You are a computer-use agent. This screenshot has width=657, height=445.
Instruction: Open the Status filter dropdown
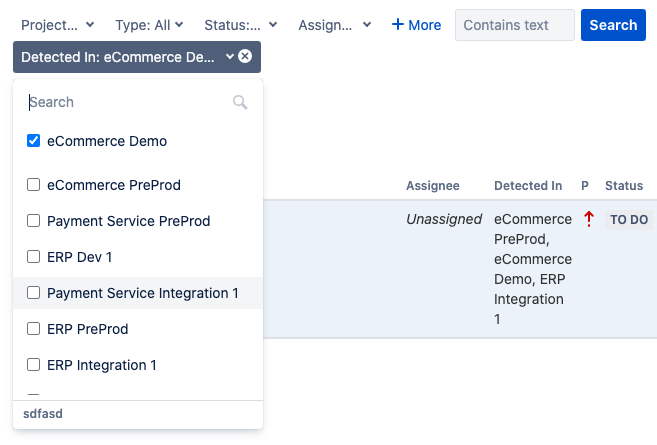click(240, 25)
